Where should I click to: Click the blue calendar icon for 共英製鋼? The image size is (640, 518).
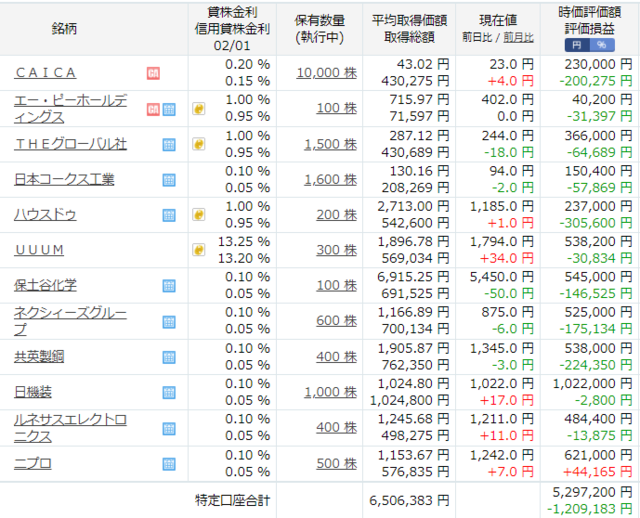[169, 357]
